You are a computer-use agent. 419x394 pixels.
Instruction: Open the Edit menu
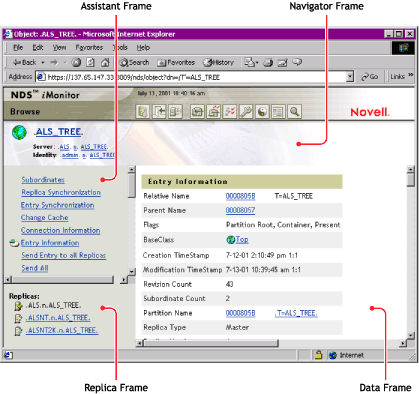coord(38,48)
